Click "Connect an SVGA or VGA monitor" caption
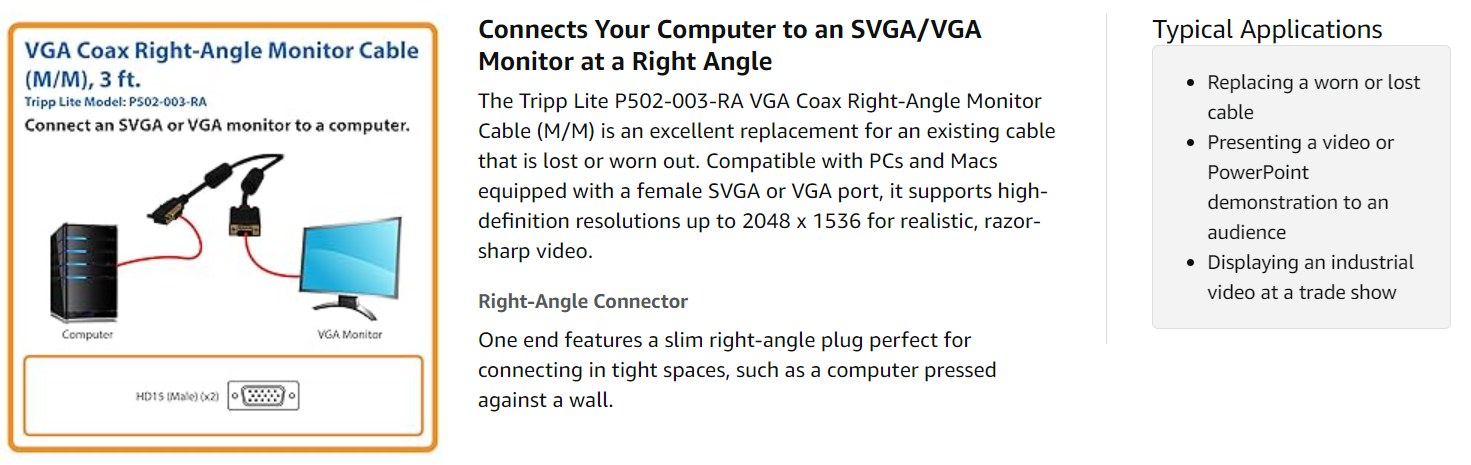 click(x=216, y=126)
